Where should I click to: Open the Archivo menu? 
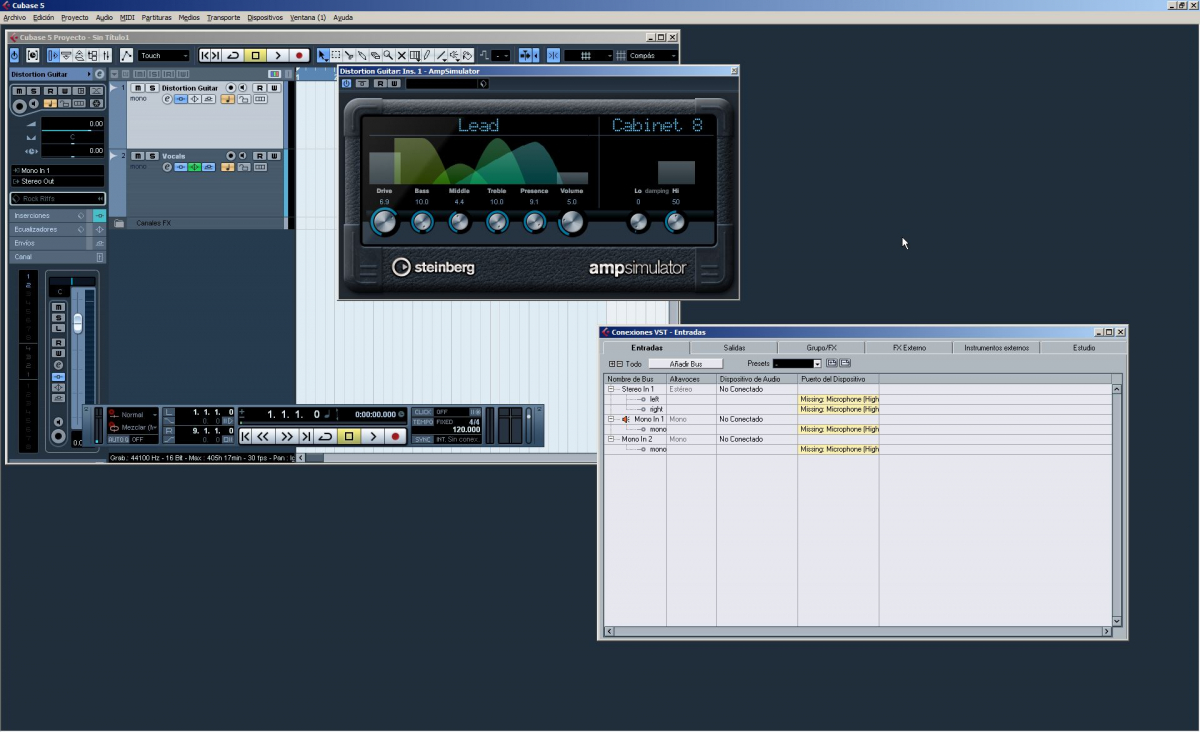14,18
